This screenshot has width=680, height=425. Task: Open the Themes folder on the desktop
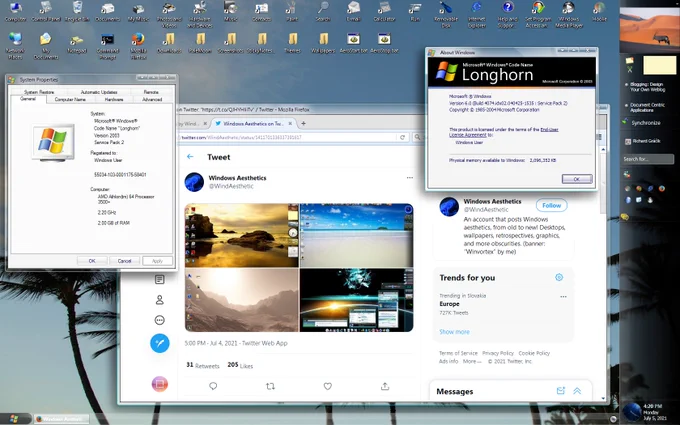tap(292, 43)
